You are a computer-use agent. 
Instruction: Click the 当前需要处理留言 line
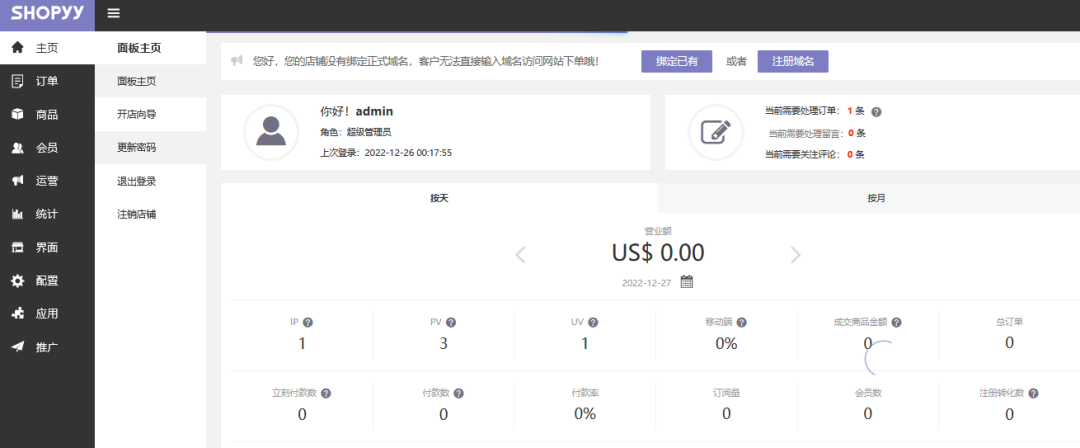pos(817,133)
